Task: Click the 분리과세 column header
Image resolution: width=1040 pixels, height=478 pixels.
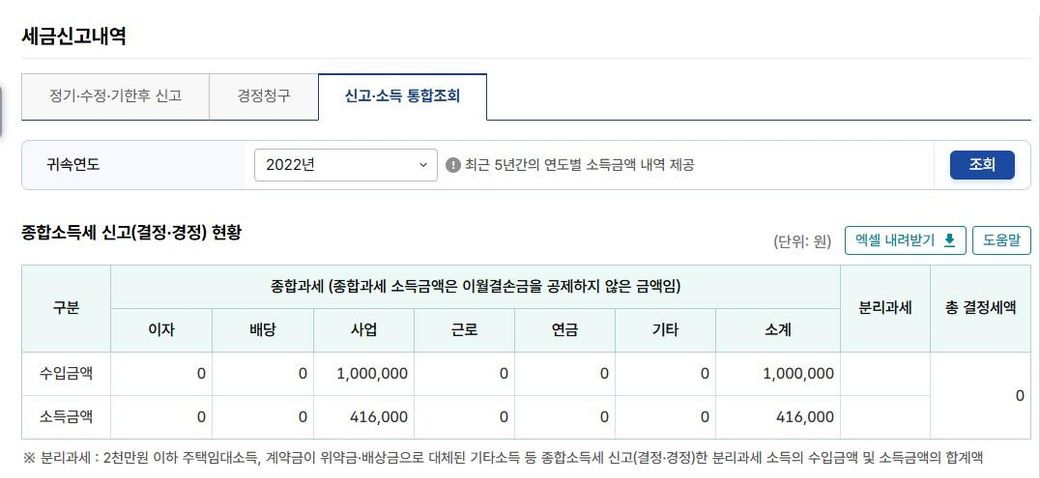Action: 885,308
